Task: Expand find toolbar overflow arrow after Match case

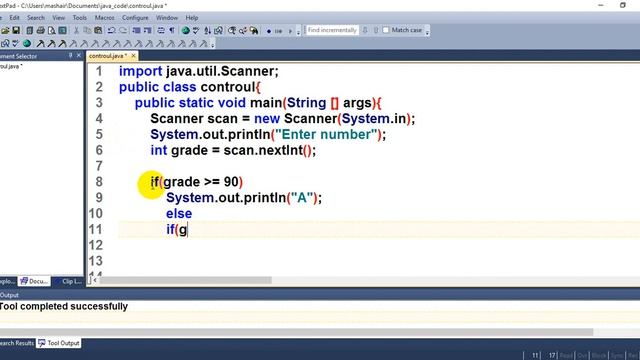Action: 427,32
